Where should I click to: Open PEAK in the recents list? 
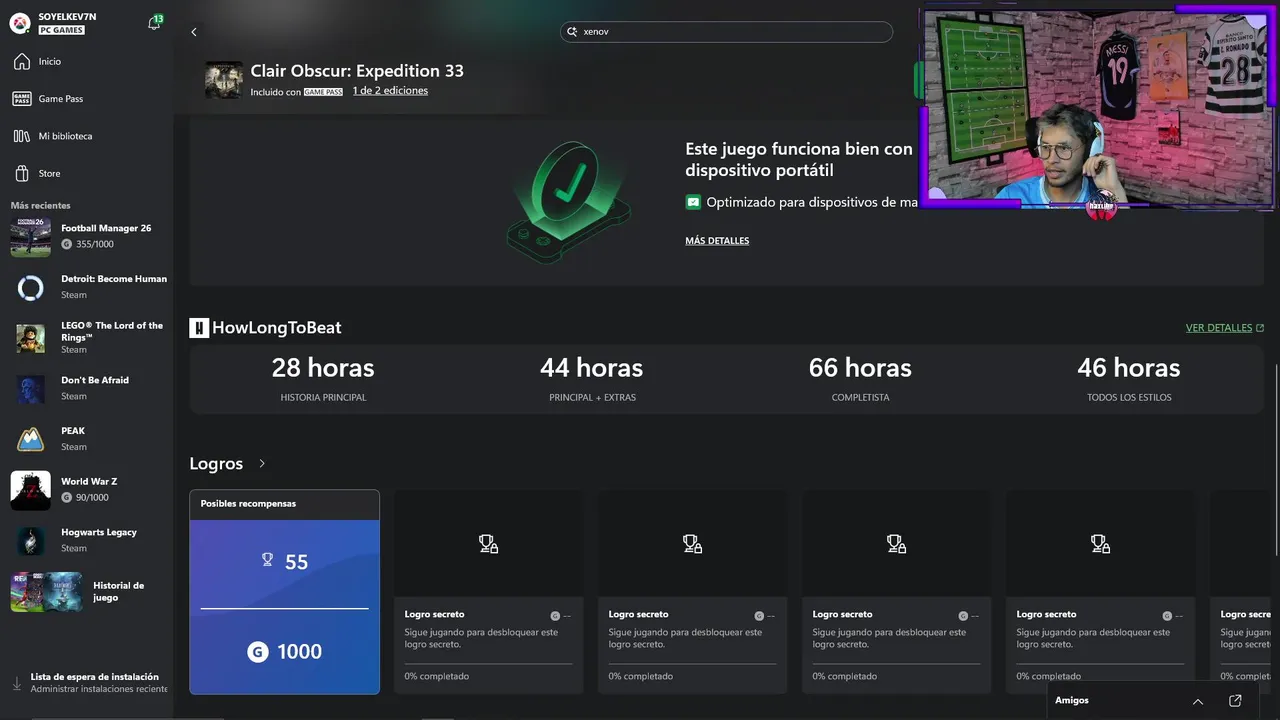tap(86, 439)
